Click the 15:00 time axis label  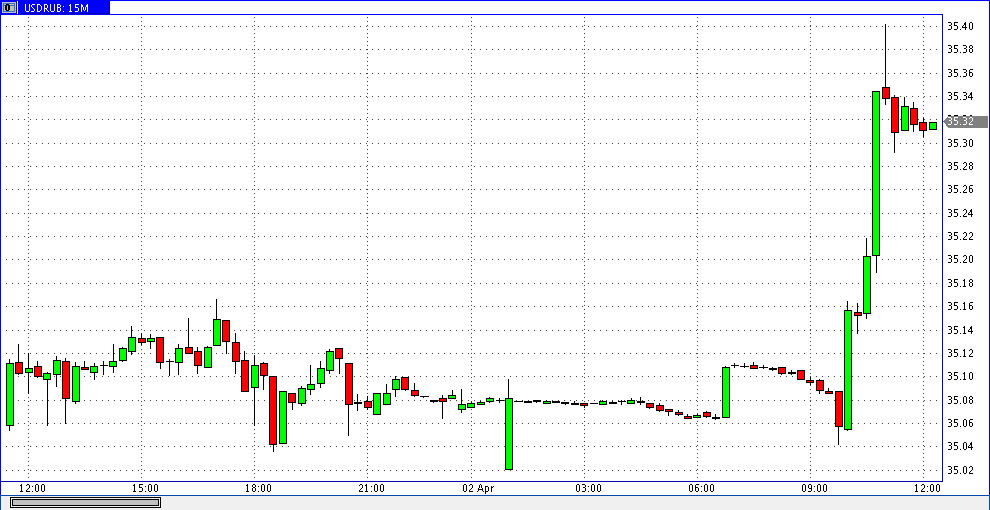coord(145,488)
